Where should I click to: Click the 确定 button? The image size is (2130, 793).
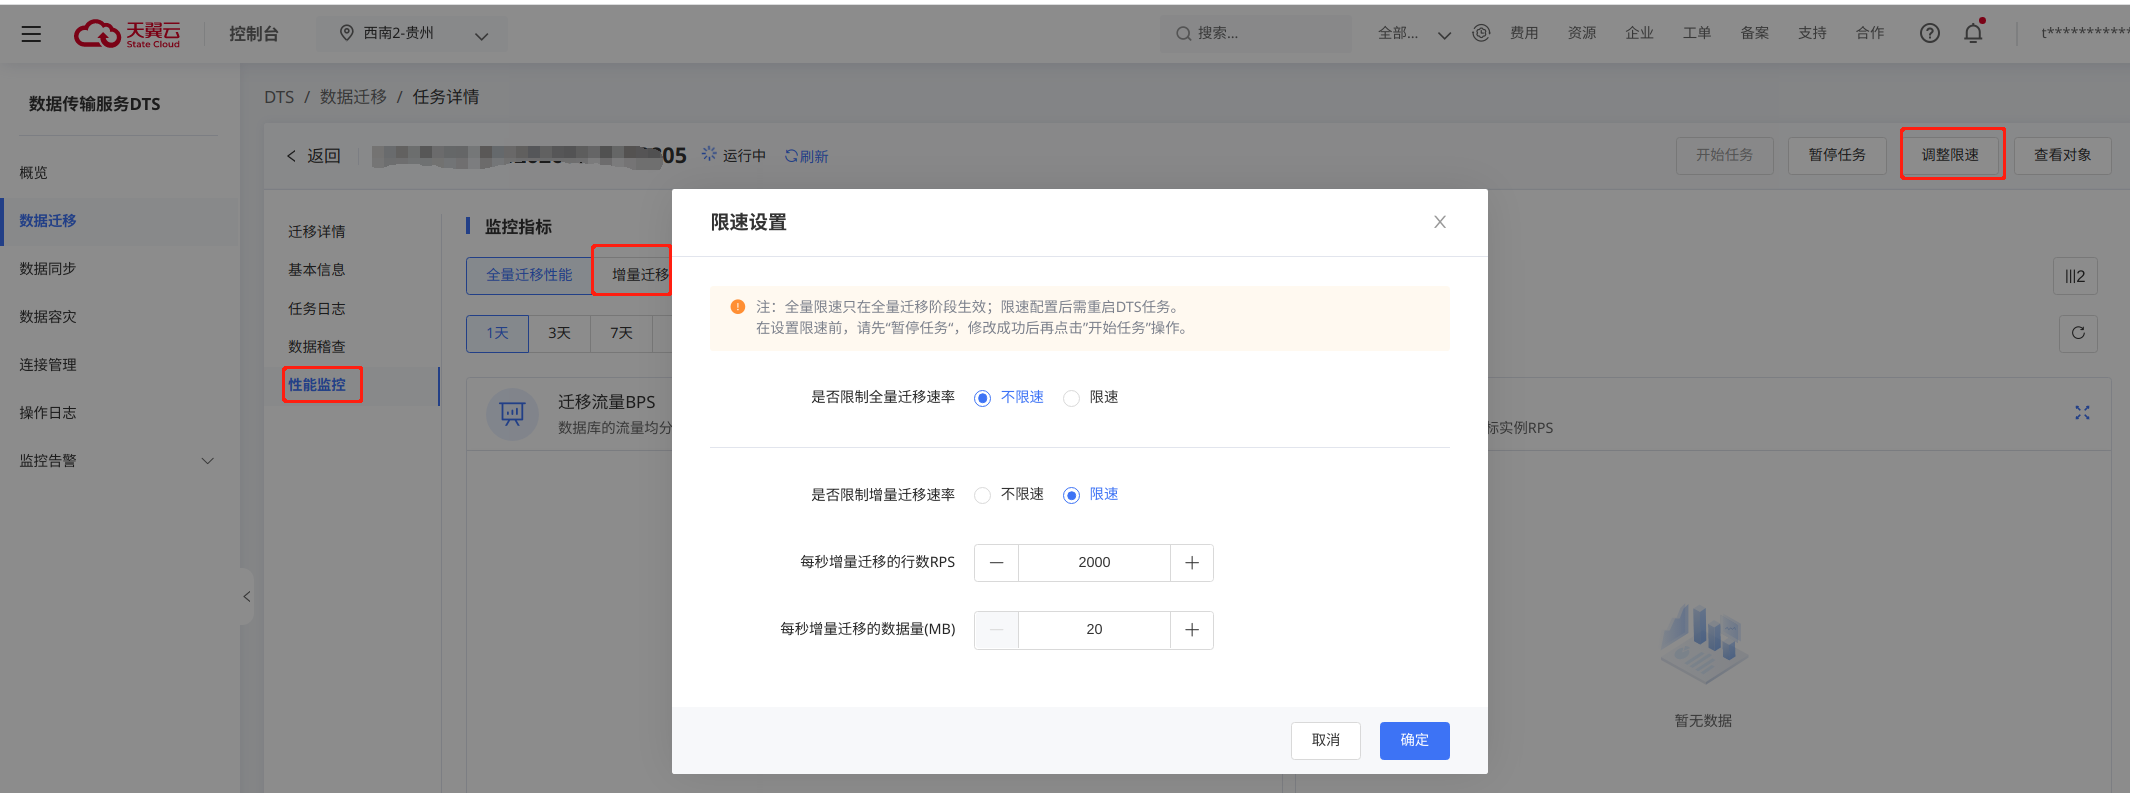pyautogui.click(x=1414, y=740)
